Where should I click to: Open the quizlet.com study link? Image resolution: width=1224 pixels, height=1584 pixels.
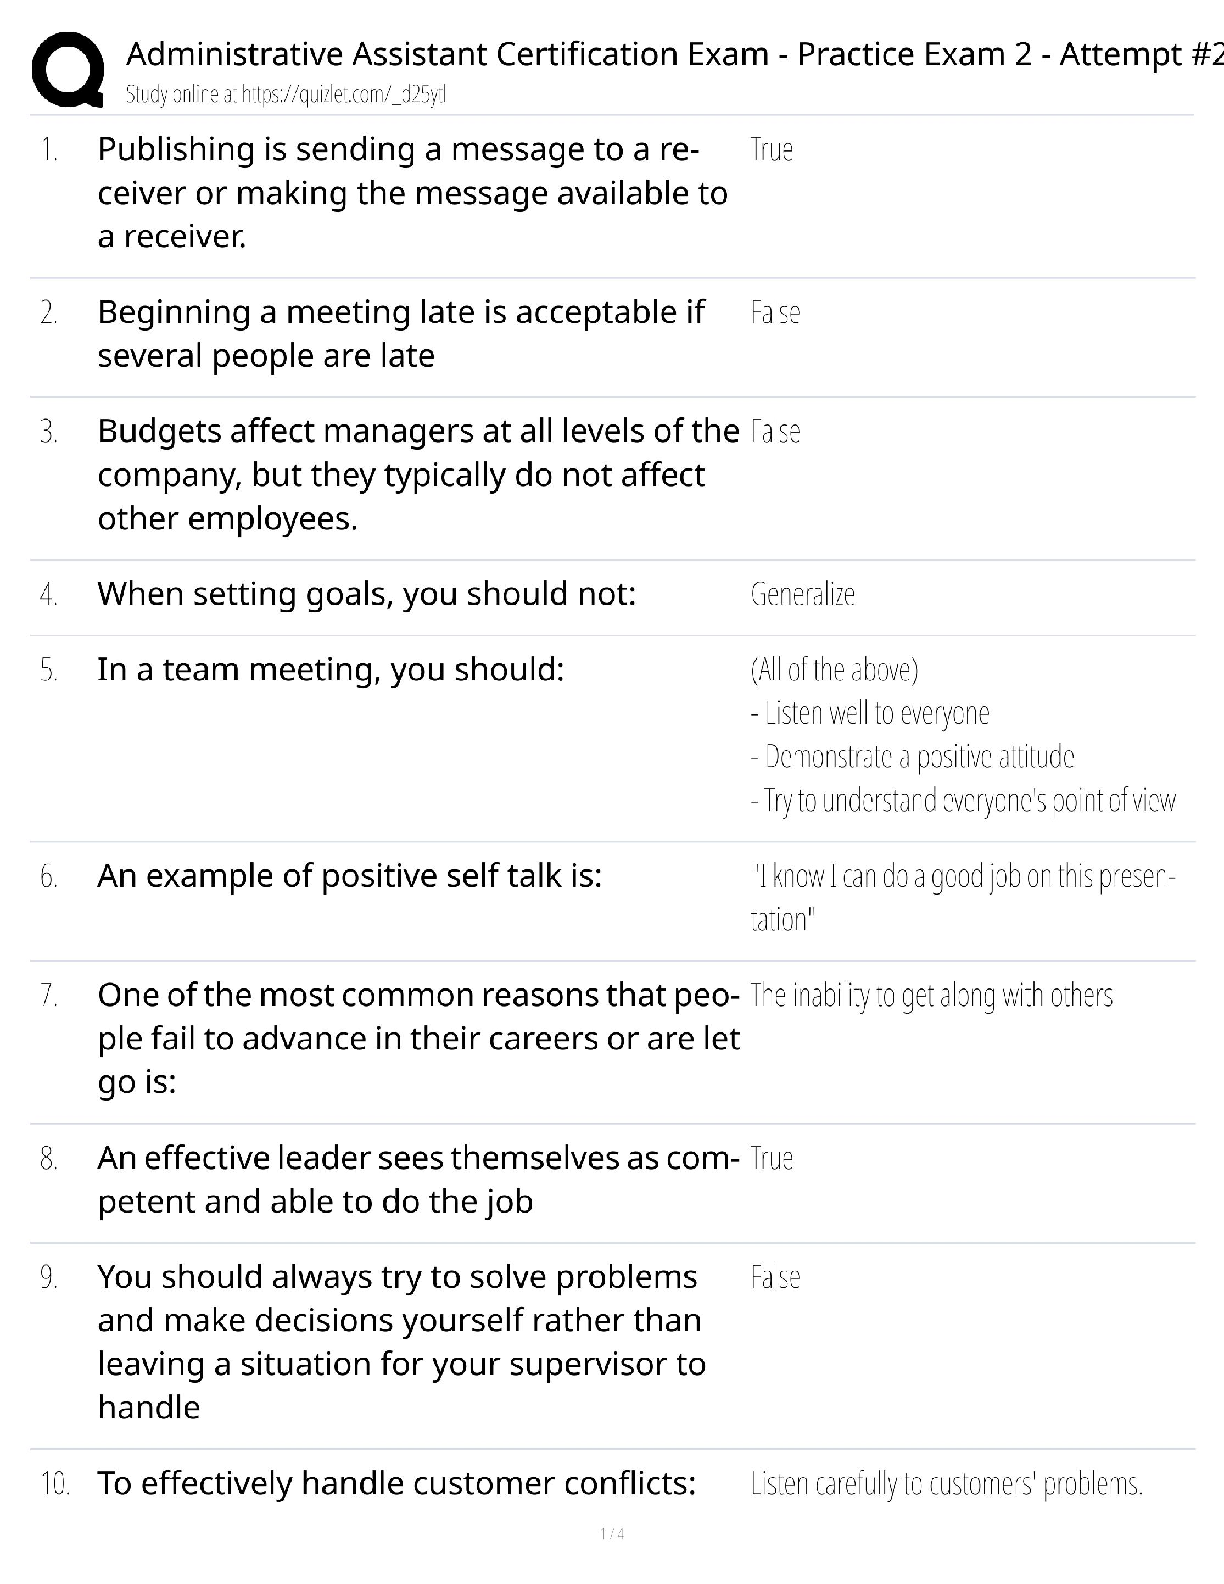click(x=285, y=95)
